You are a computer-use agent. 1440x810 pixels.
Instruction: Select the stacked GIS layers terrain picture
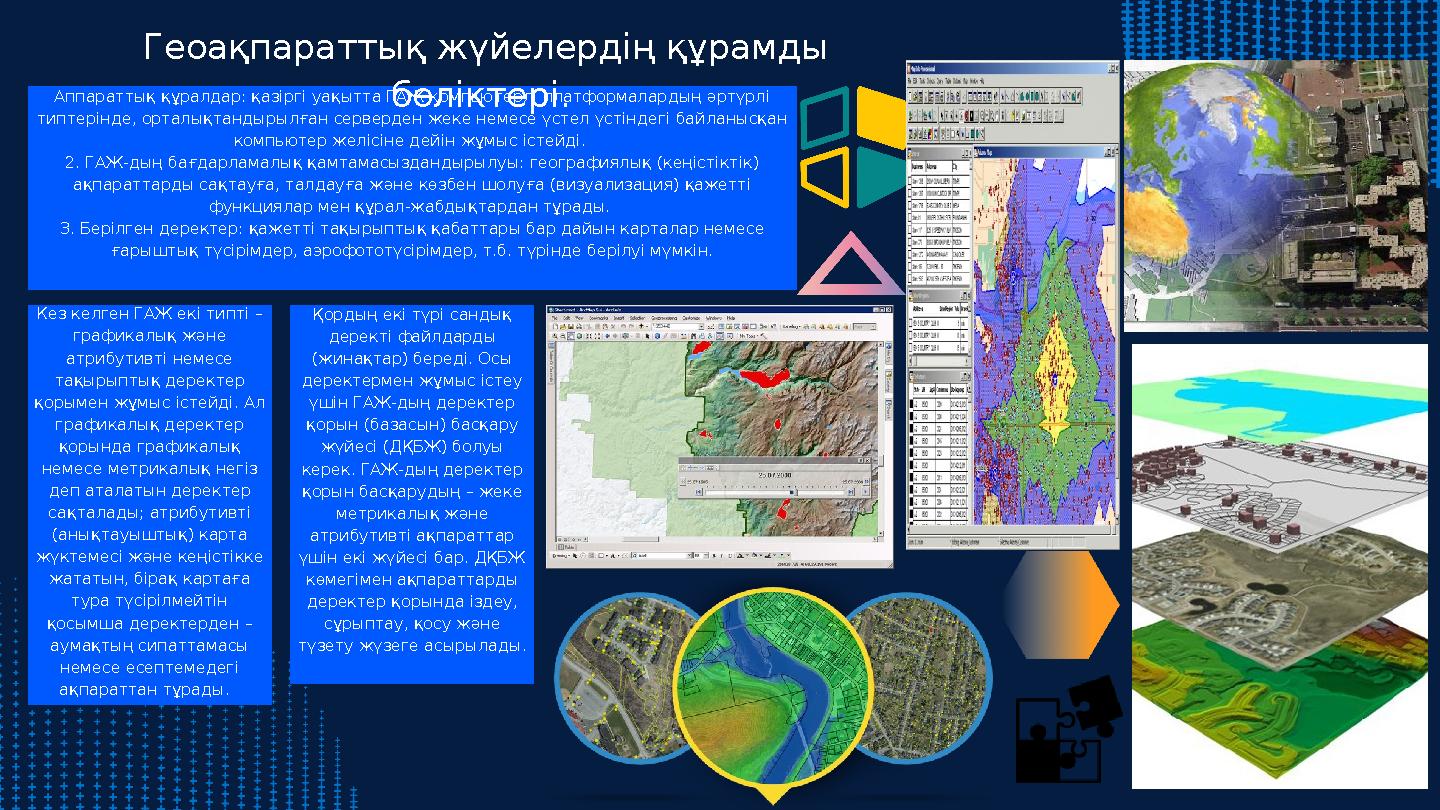[1280, 567]
